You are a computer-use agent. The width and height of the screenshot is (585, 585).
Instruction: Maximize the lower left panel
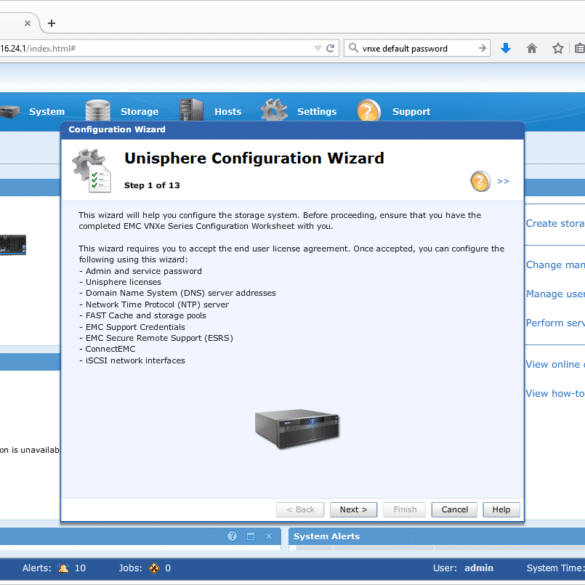click(251, 536)
